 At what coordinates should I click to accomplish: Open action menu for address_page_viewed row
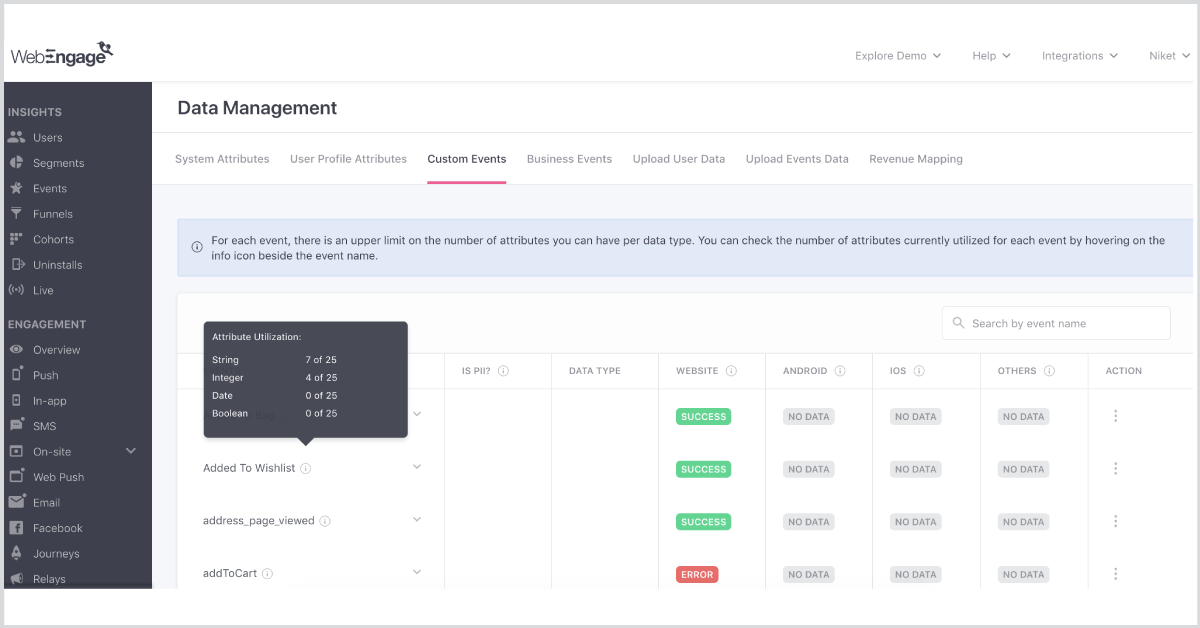1116,521
